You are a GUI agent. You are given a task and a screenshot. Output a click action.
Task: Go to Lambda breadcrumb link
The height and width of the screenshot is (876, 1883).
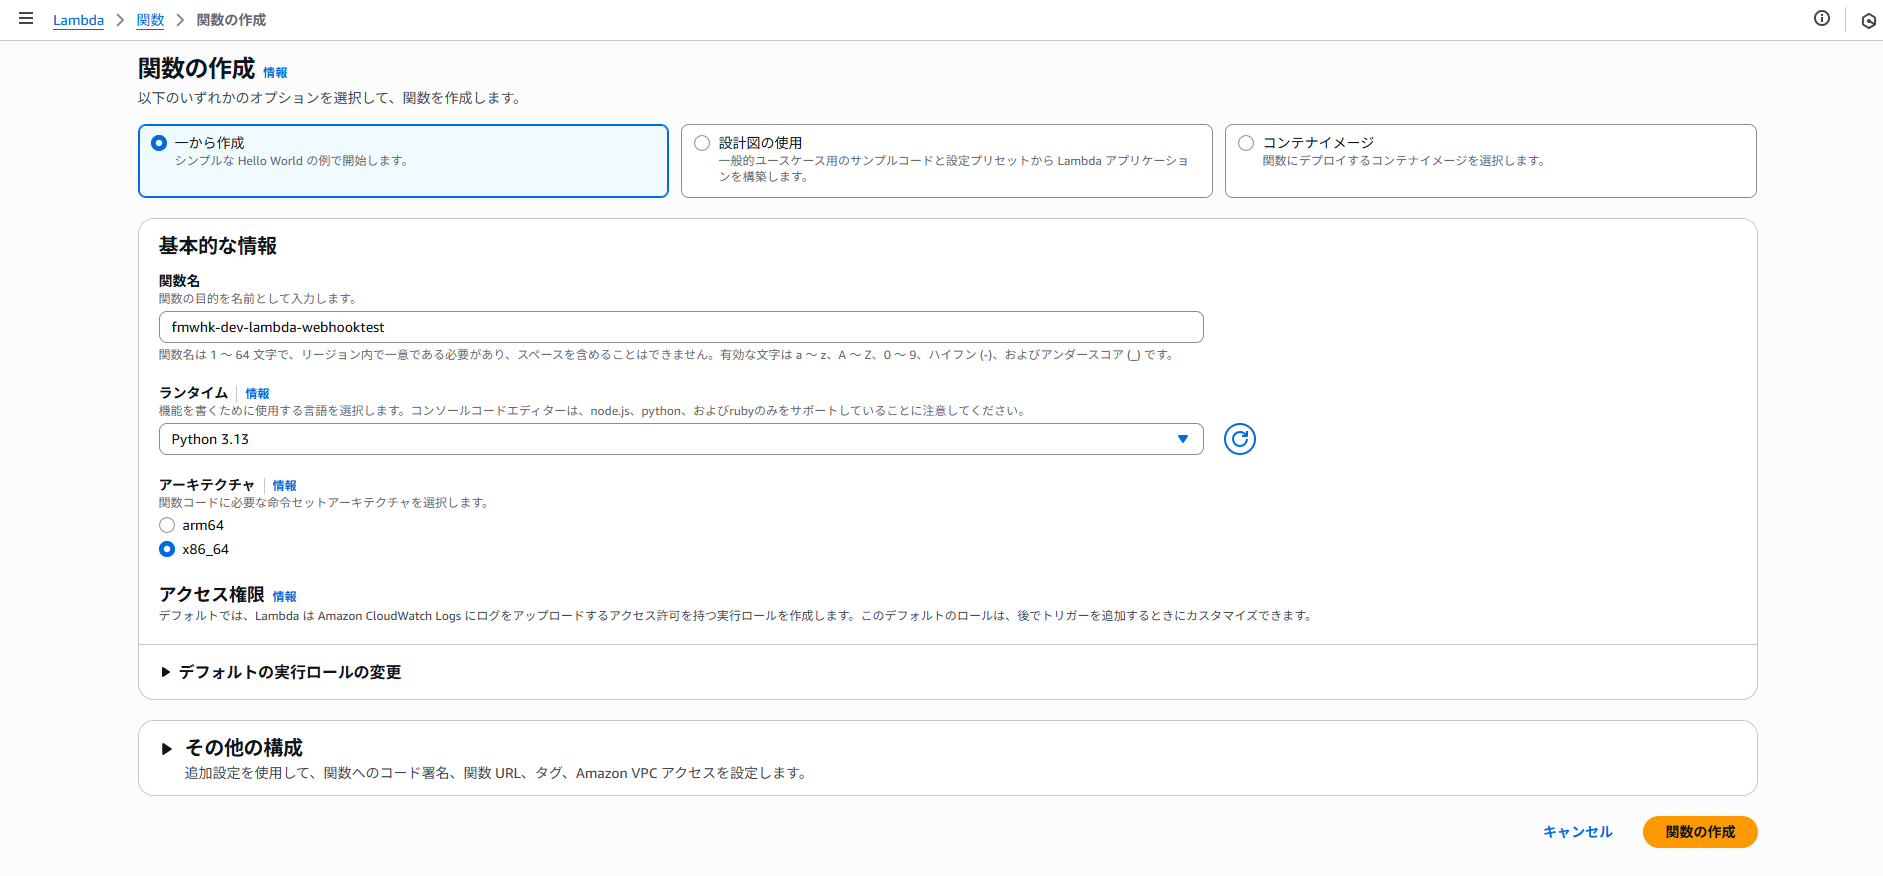tap(78, 20)
